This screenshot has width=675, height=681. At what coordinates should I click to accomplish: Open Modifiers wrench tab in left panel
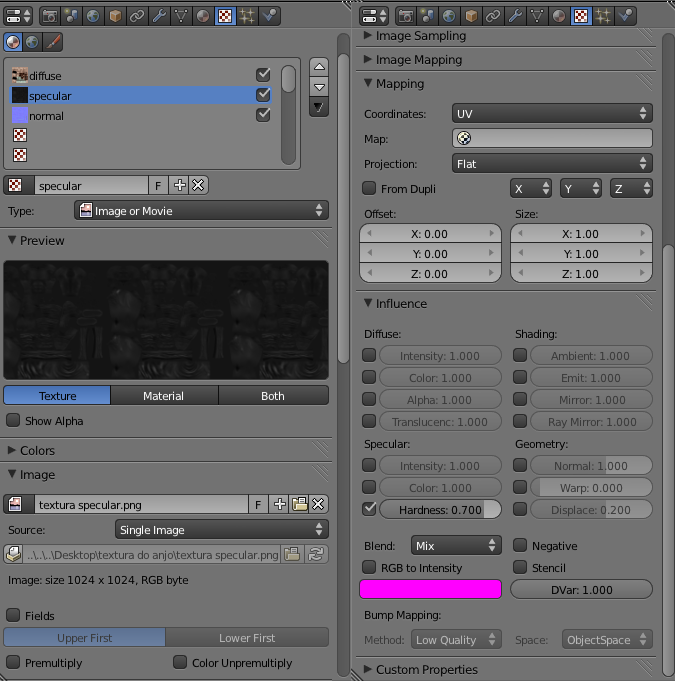point(159,17)
